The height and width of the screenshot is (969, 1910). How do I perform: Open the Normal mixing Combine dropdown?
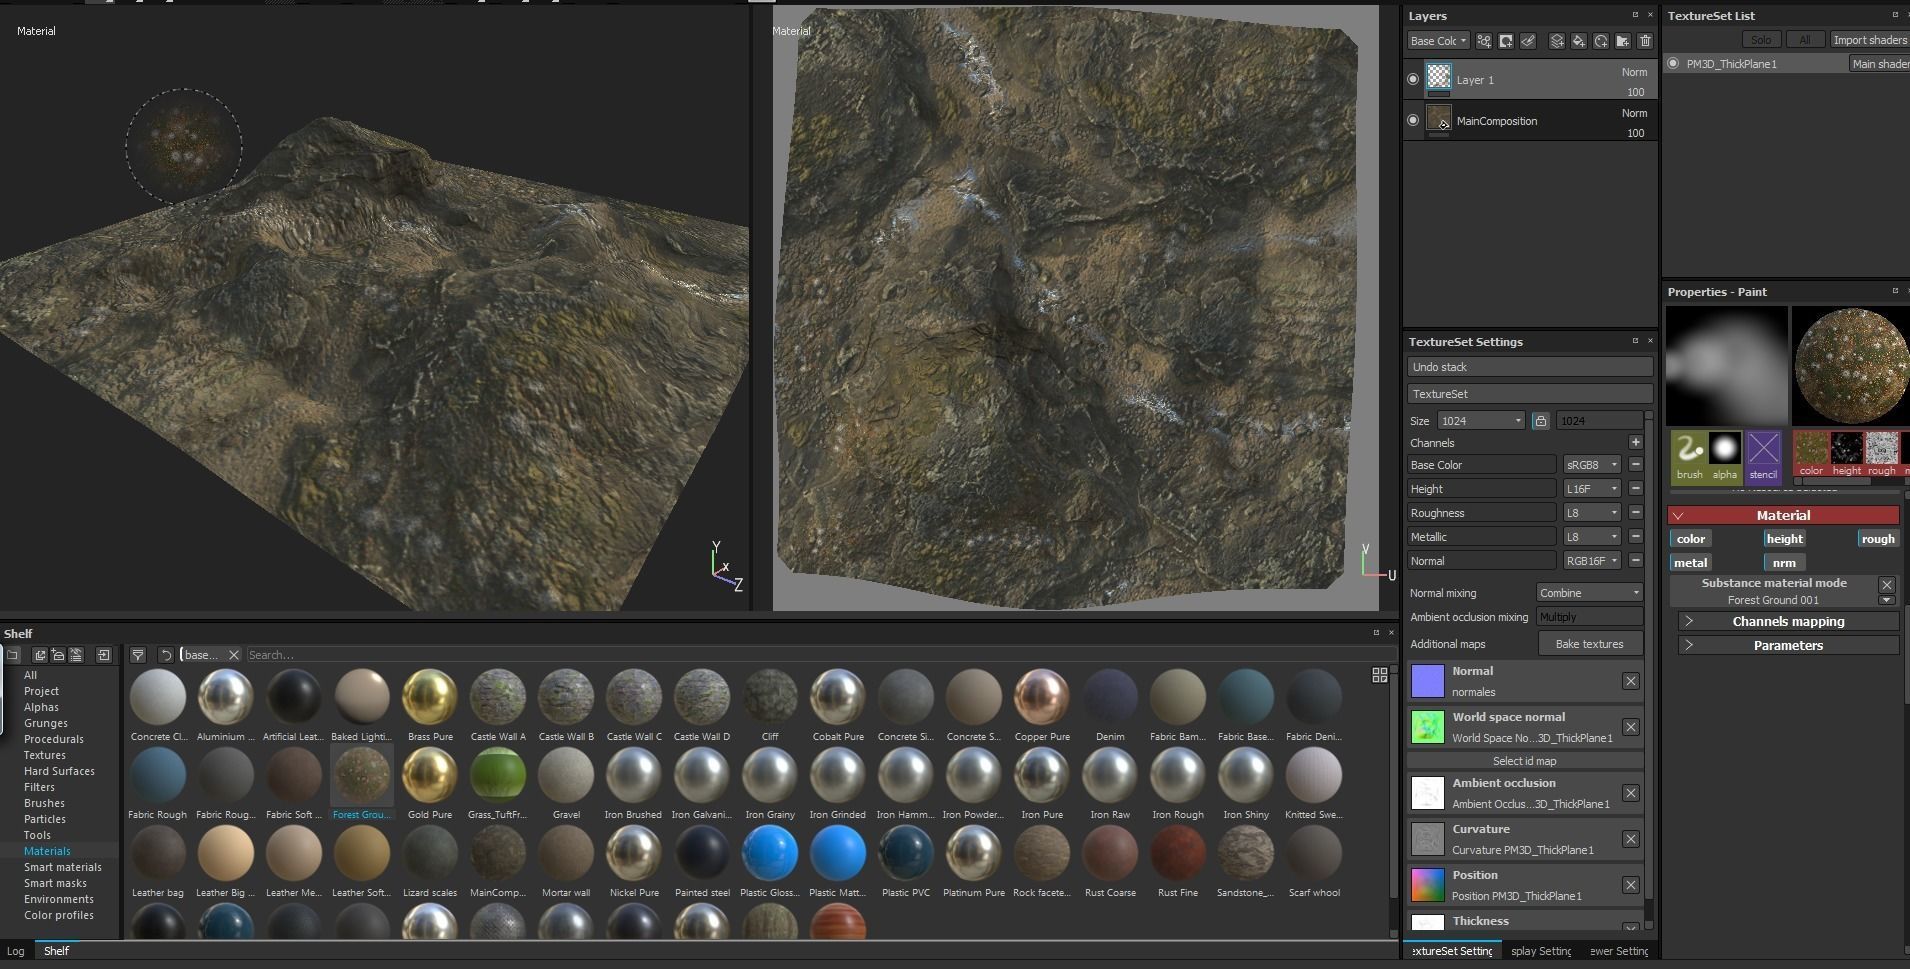point(1589,593)
